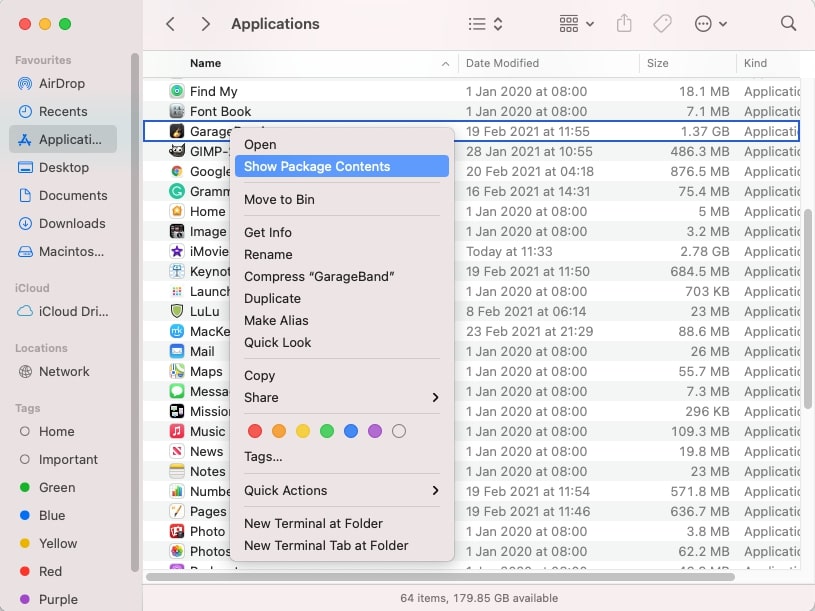Open Recents in the sidebar

pos(62,112)
